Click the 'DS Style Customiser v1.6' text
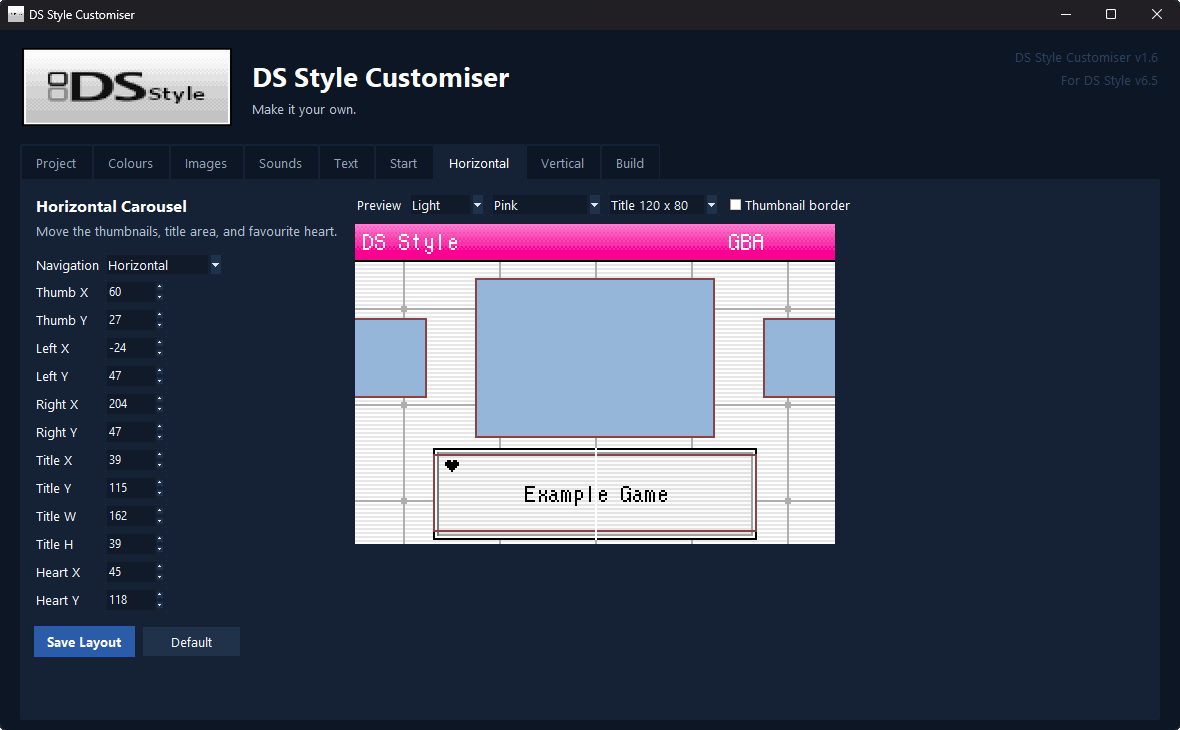The image size is (1180, 730). 1086,57
